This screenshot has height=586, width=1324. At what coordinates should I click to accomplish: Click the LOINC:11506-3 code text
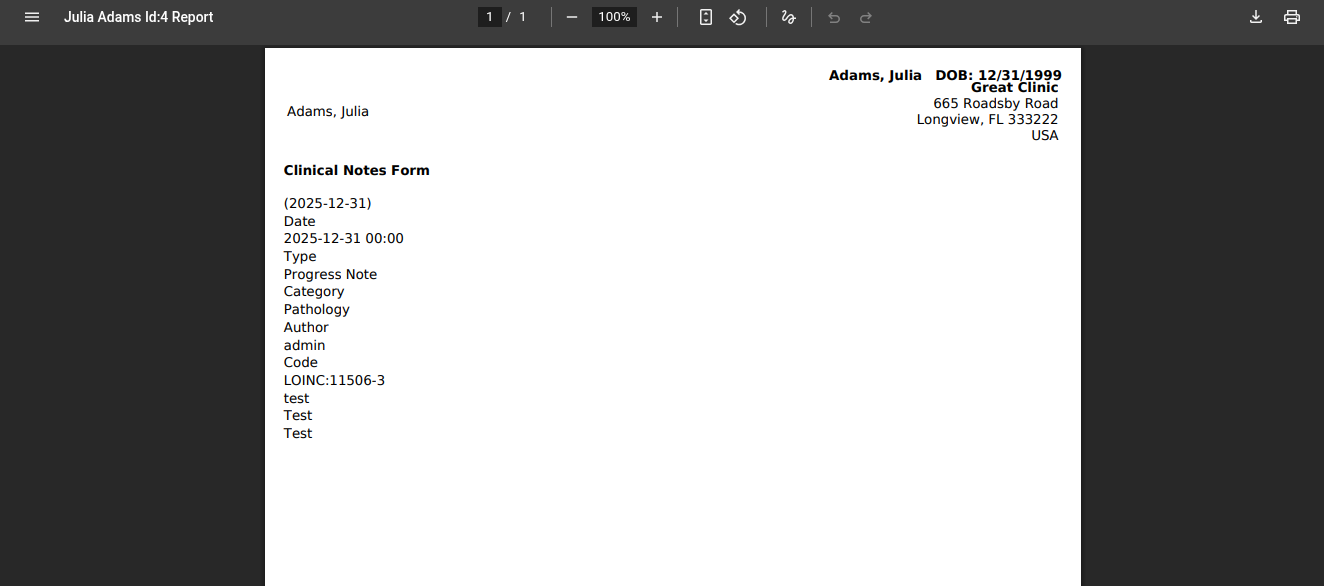(334, 381)
